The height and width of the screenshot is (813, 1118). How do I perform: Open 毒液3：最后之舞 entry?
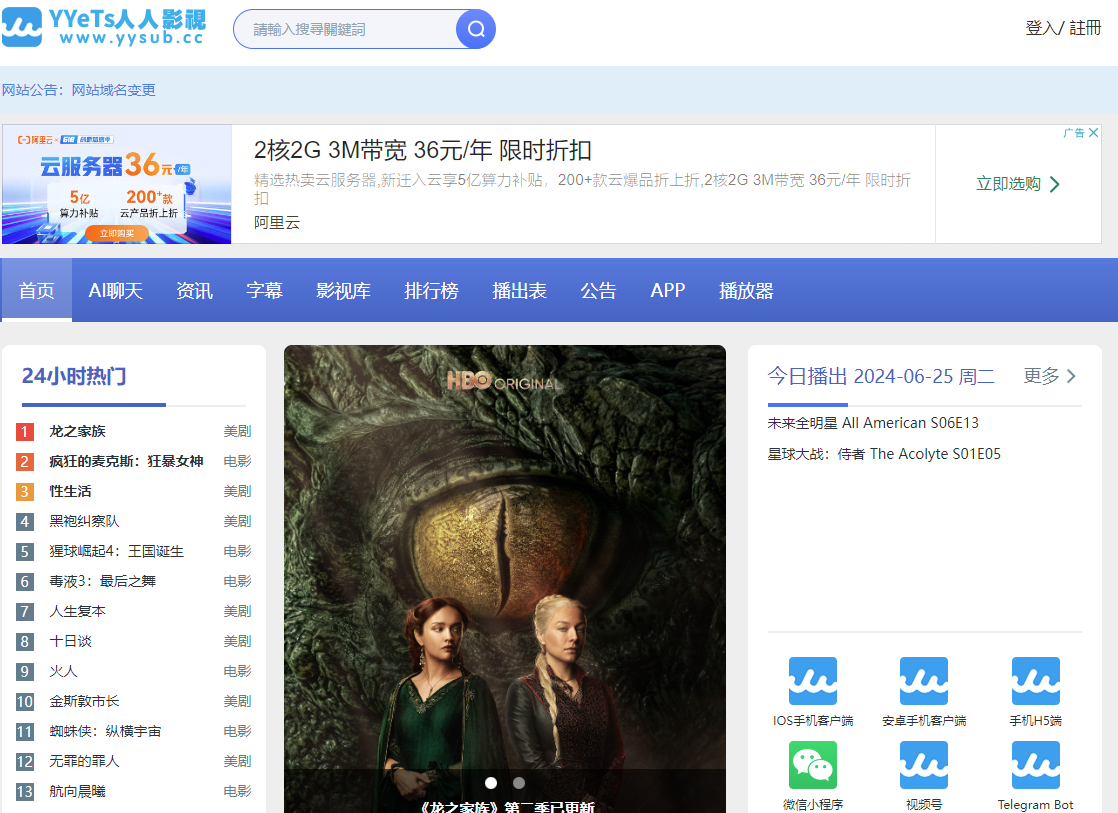102,581
